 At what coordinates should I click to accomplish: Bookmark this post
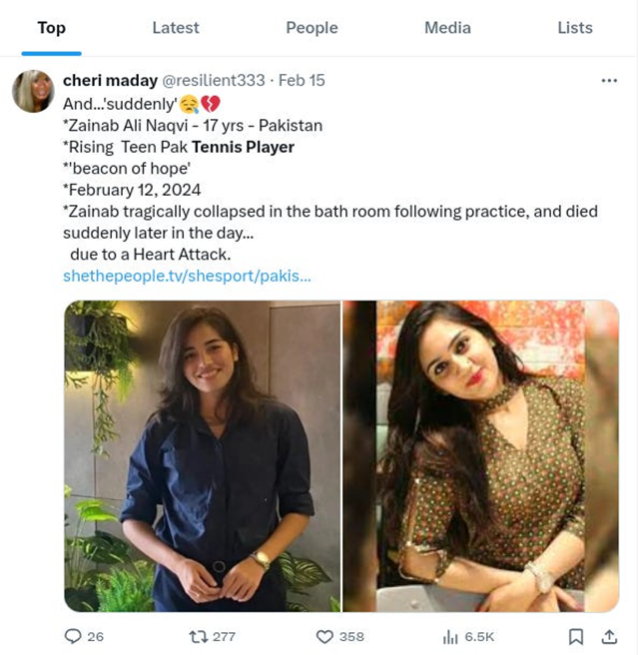[x=576, y=636]
